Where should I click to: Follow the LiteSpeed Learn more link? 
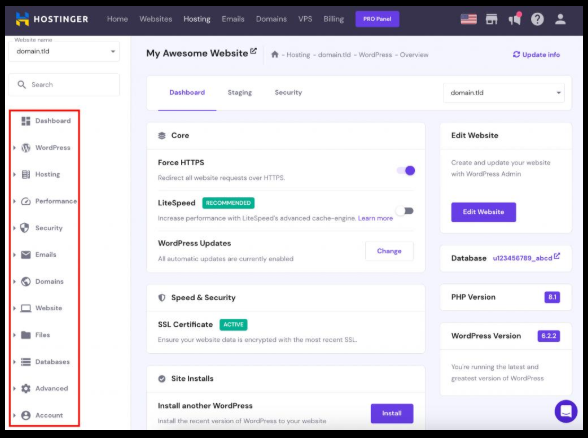375,218
